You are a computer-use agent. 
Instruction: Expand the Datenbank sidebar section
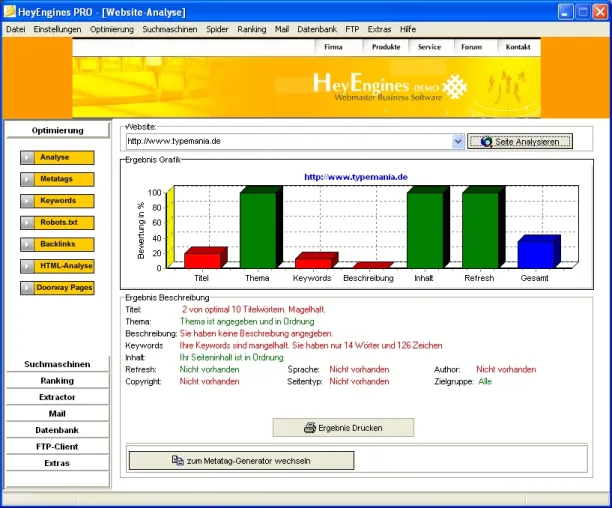[x=57, y=430]
